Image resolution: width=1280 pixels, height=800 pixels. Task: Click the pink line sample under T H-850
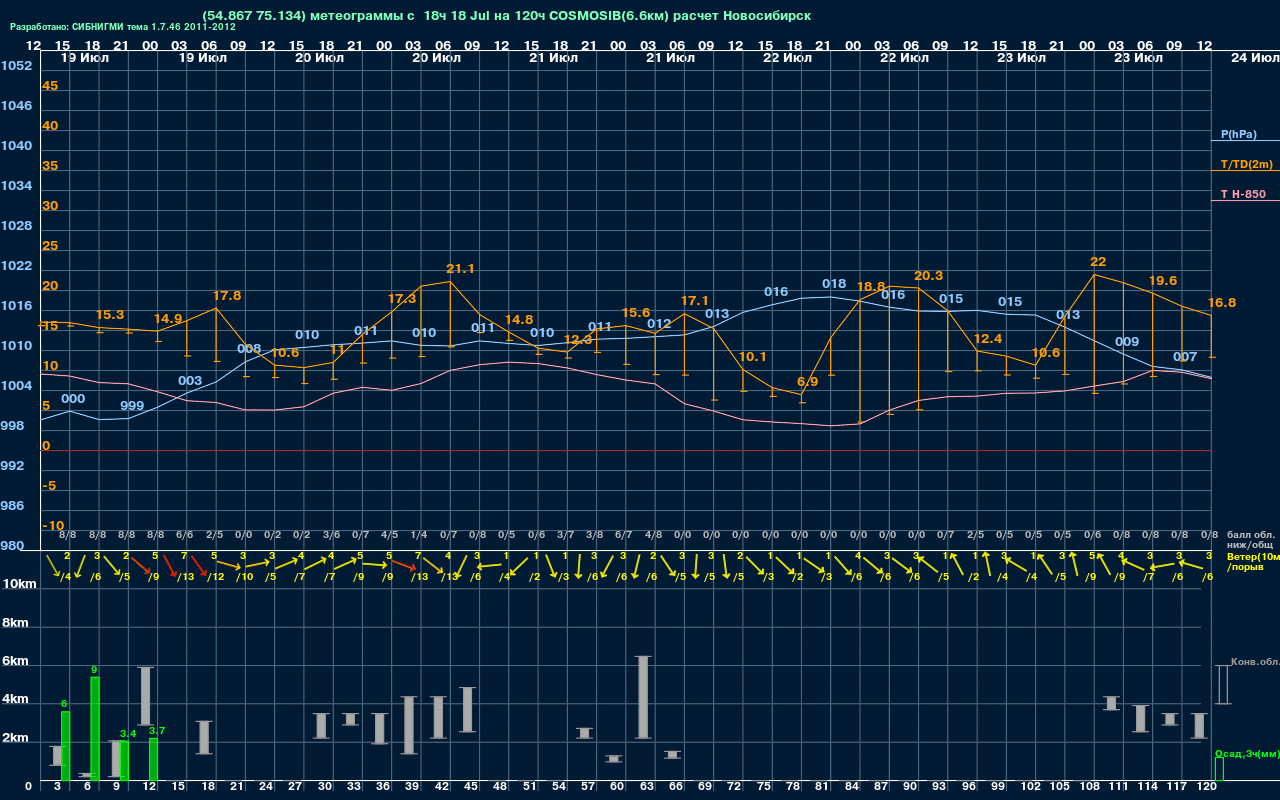pyautogui.click(x=1245, y=201)
